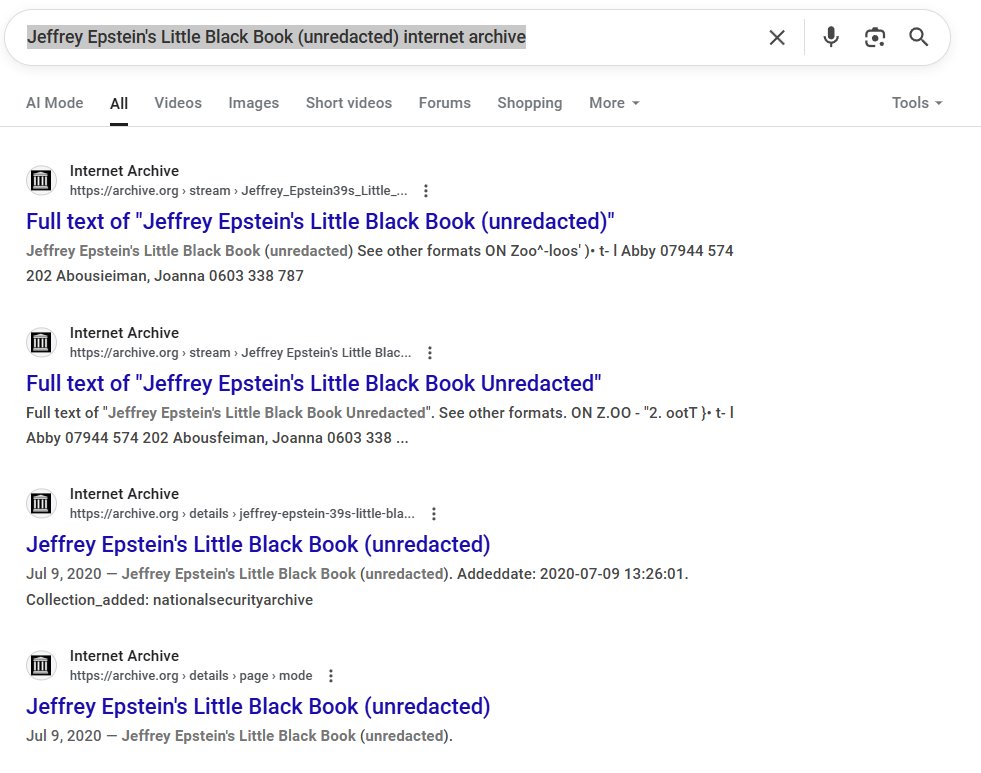Open the three-dot options menu beside 'details › page › mode' URL
The width and height of the screenshot is (981, 773).
click(331, 676)
